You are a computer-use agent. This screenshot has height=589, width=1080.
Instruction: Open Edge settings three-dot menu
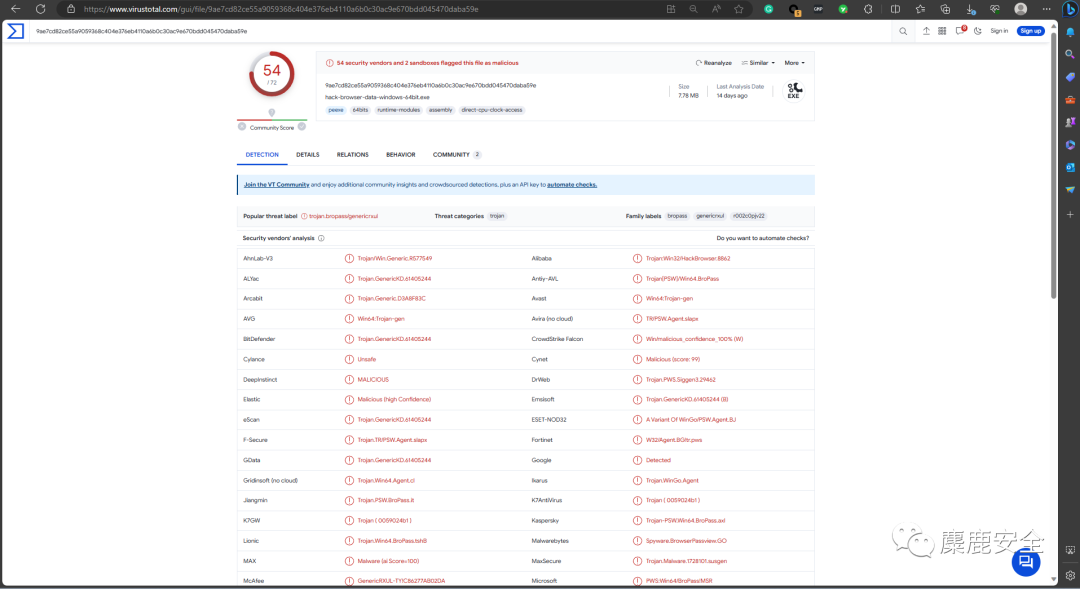coord(1046,9)
